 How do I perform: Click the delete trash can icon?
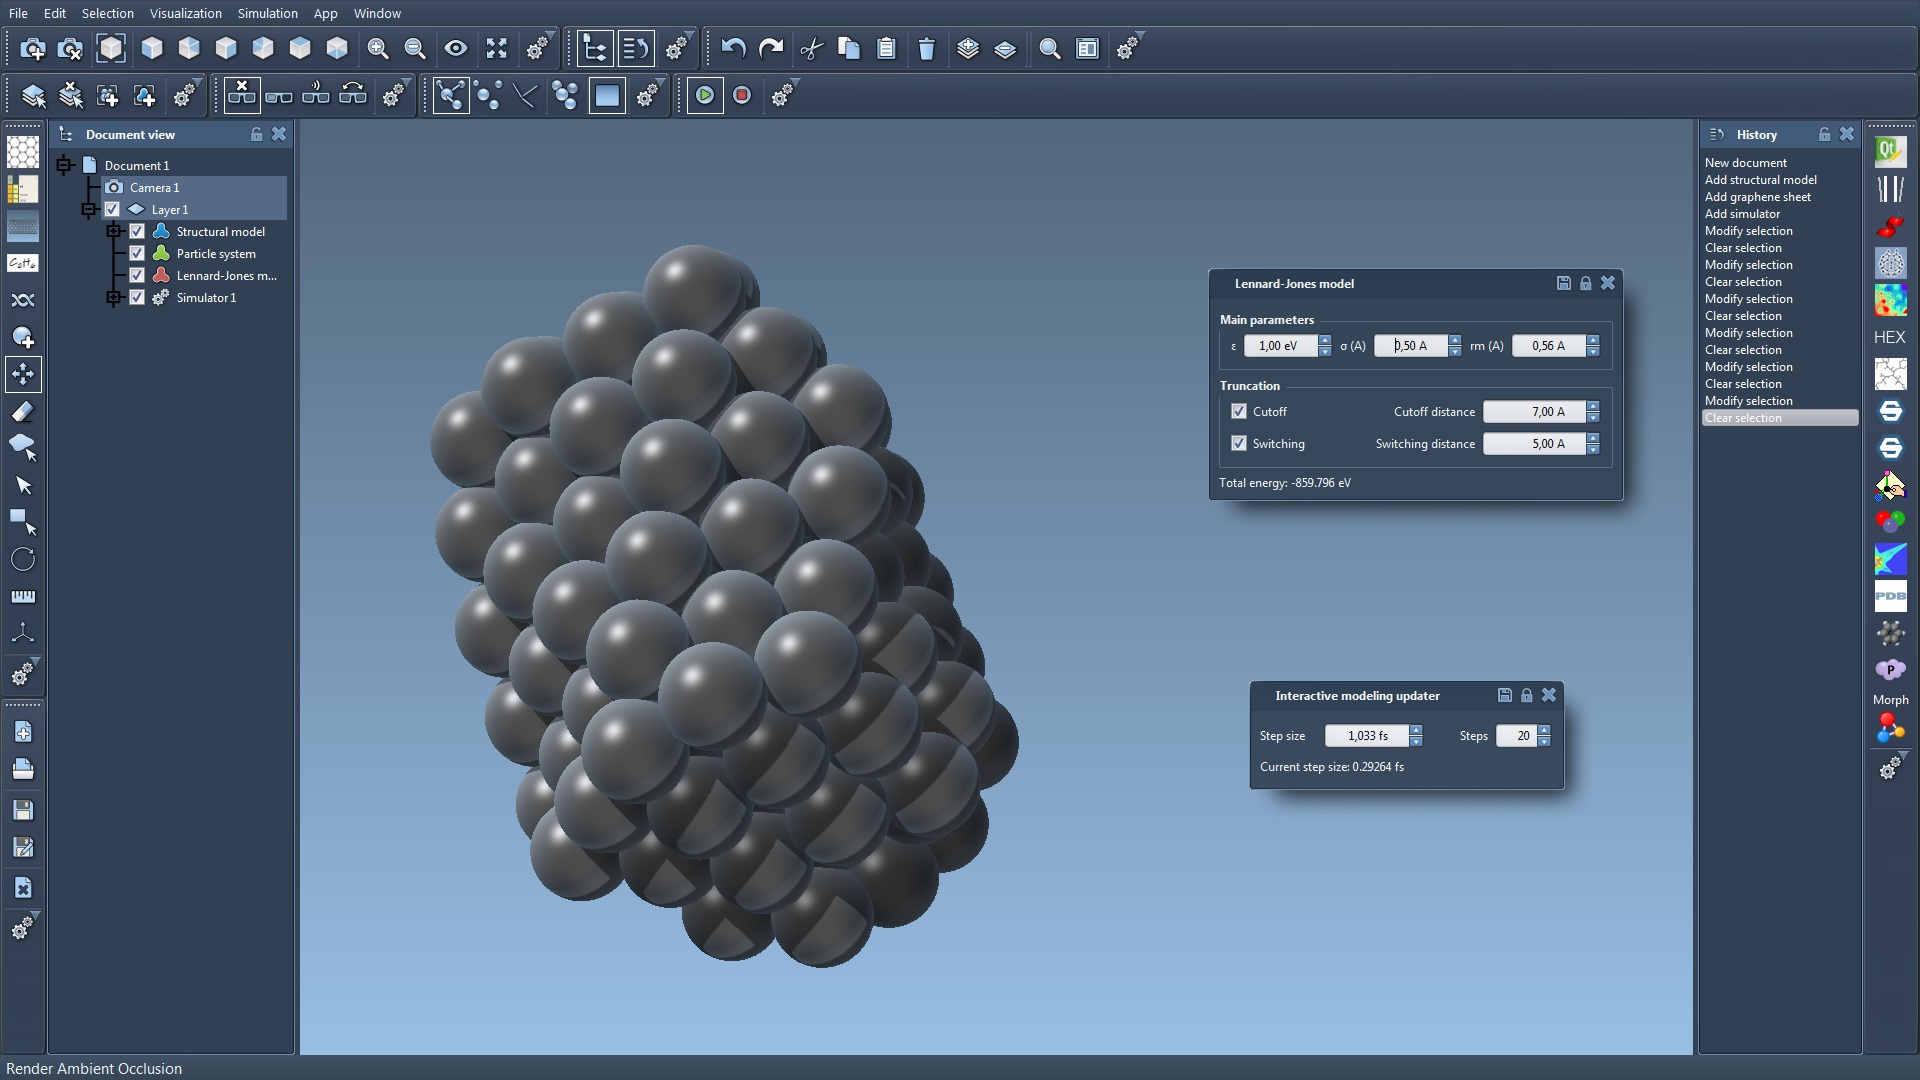click(x=926, y=48)
